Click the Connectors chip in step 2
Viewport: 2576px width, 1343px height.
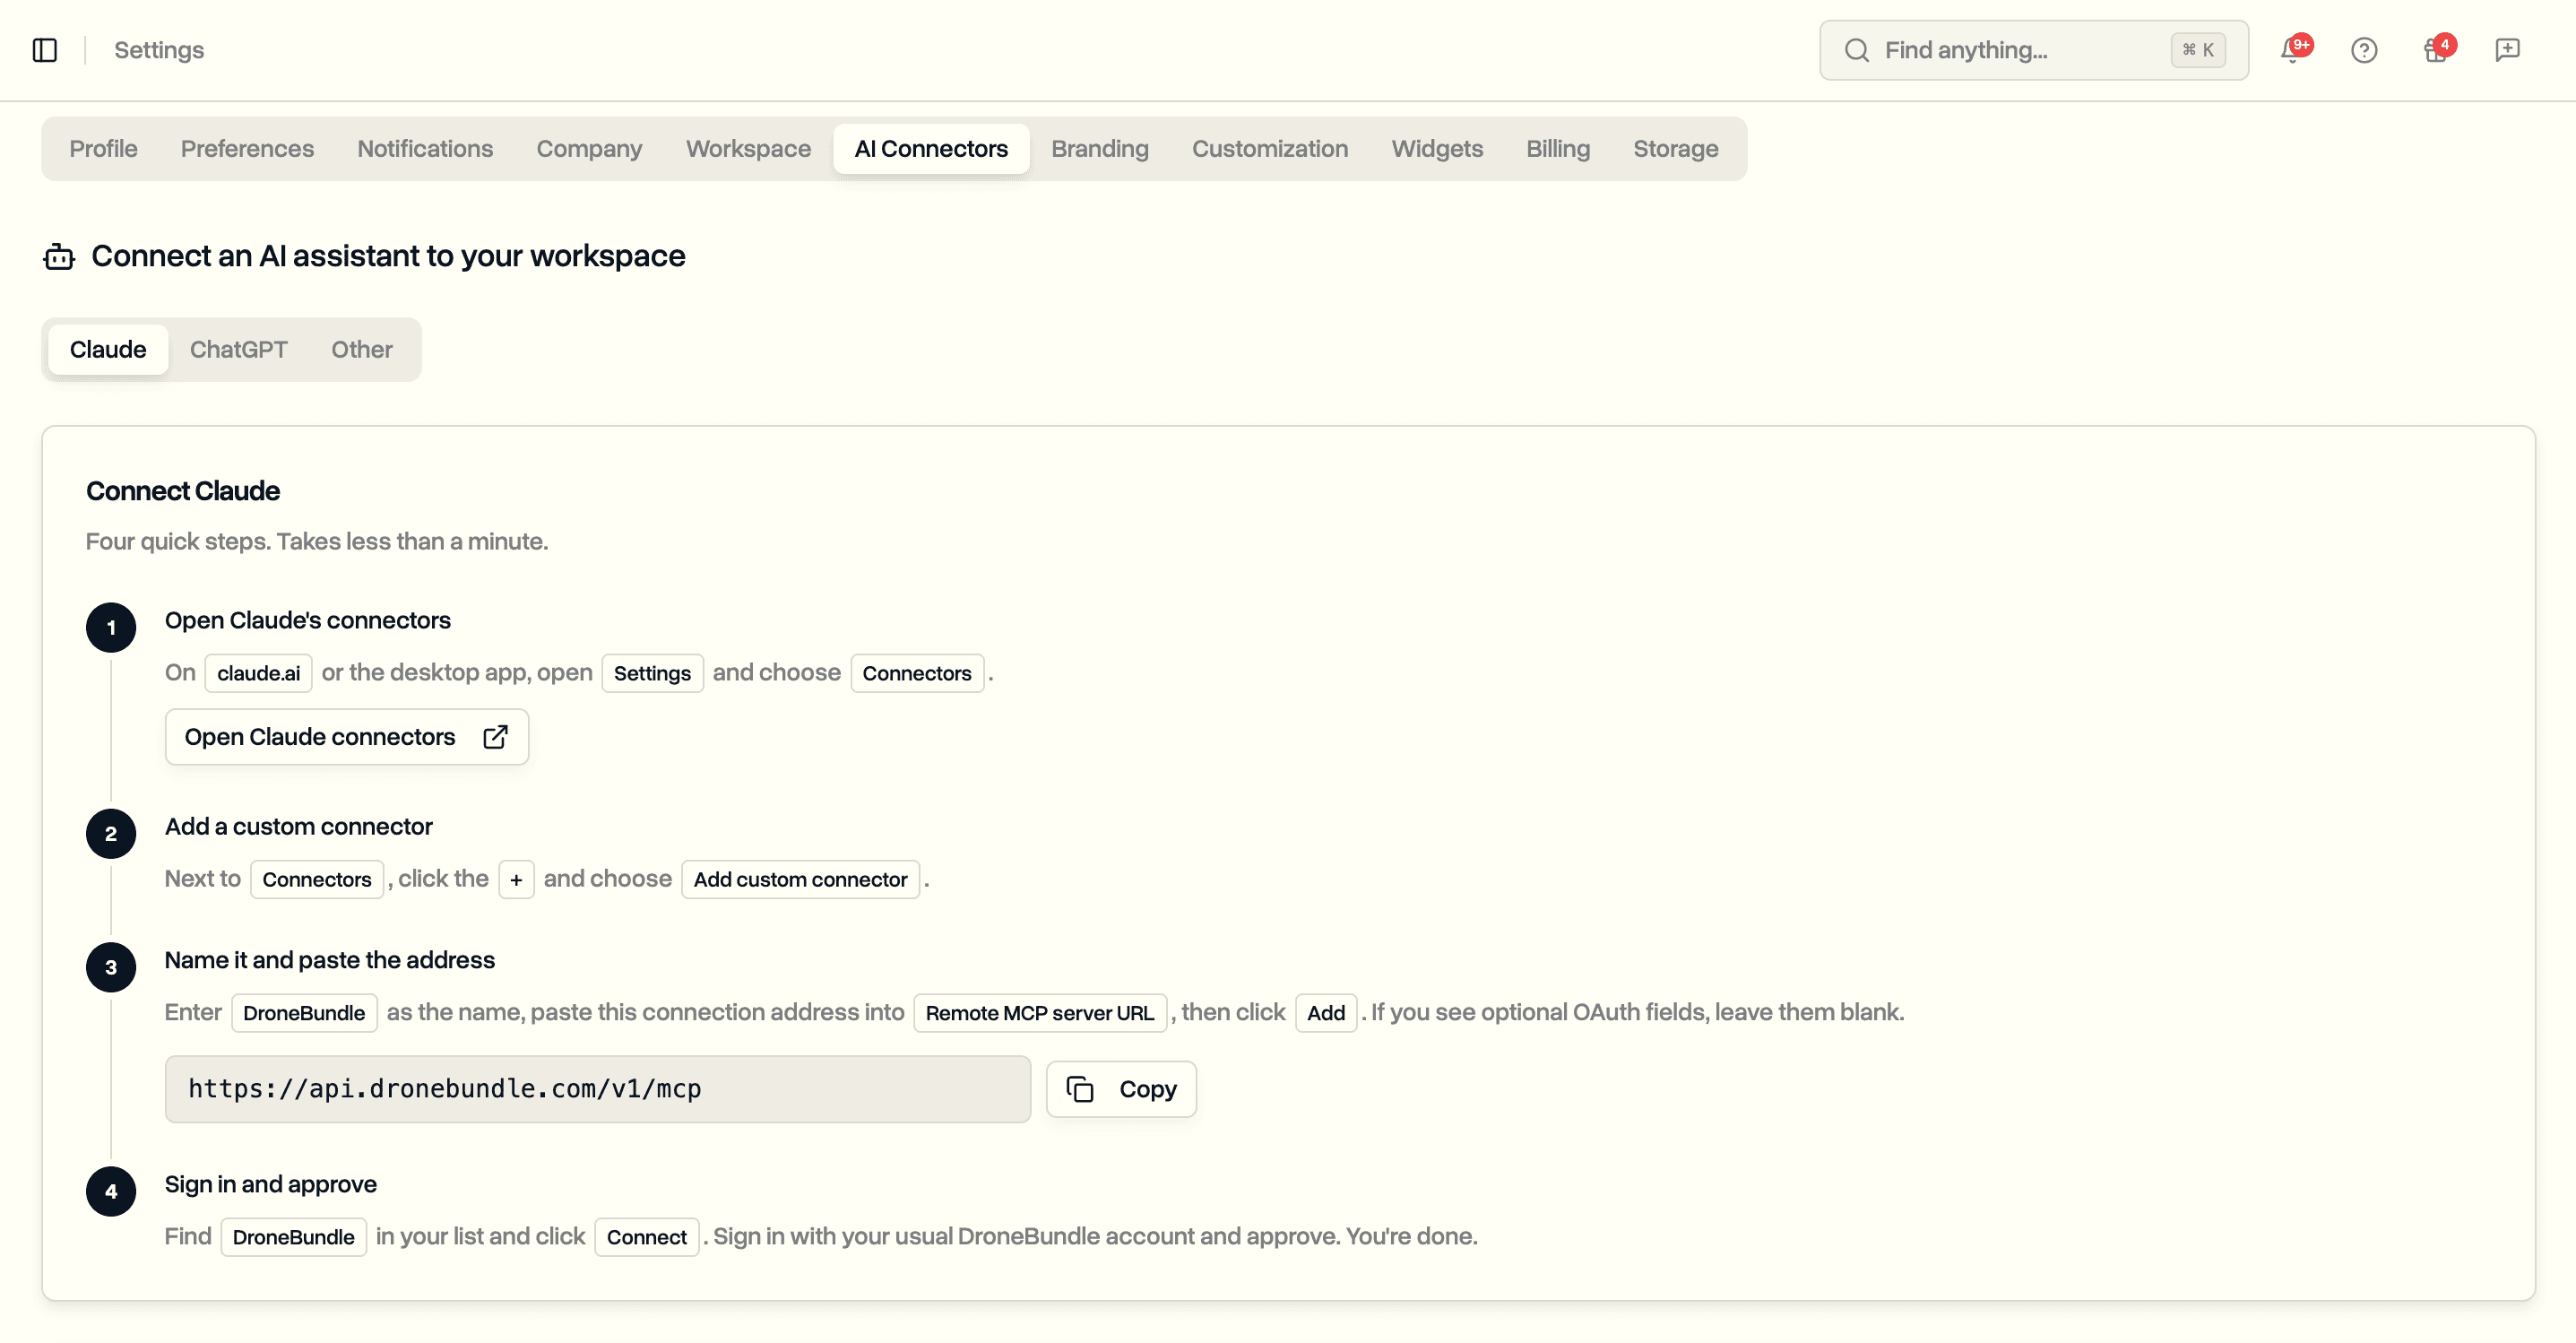pyautogui.click(x=317, y=879)
